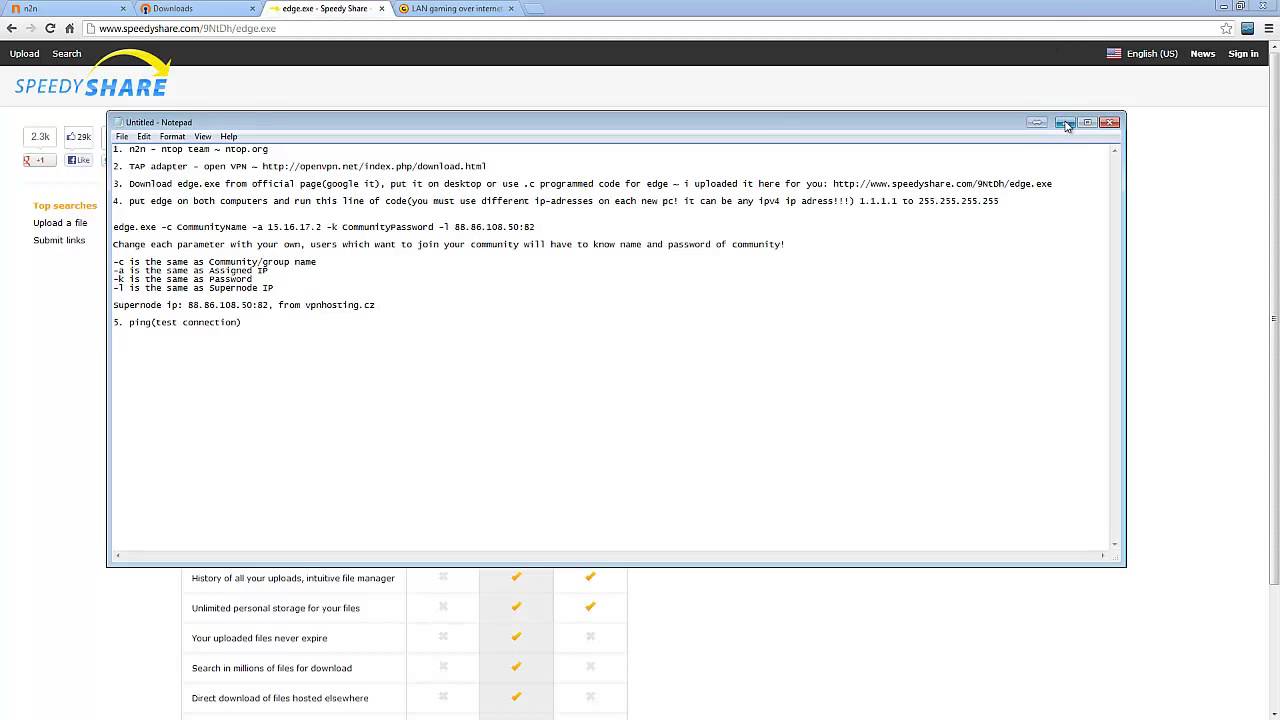The image size is (1280, 720).
Task: Close the edge.exe Speedy Share tab
Action: click(x=381, y=8)
